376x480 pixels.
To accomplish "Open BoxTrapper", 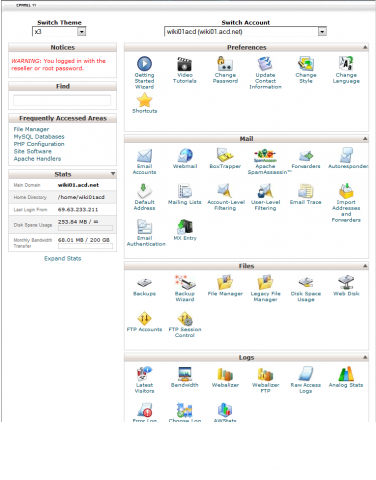I will [225, 159].
